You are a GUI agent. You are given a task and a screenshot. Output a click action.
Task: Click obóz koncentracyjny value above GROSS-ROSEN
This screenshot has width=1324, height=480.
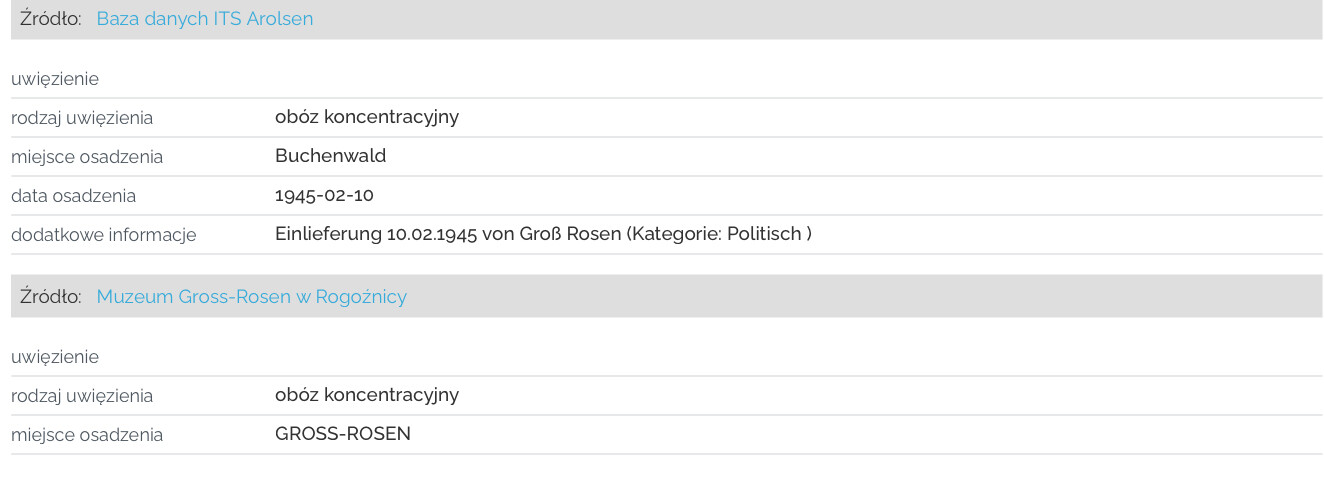click(367, 395)
